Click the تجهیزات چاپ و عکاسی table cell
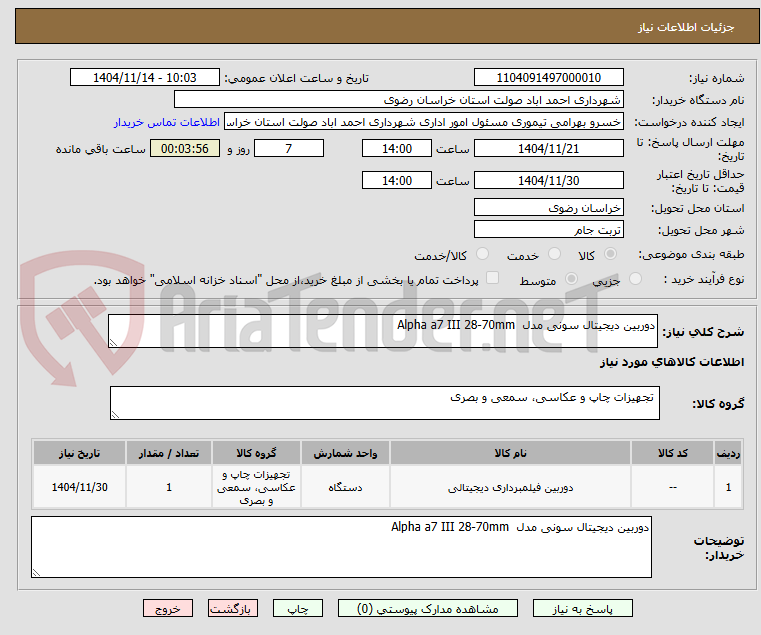 [256, 487]
